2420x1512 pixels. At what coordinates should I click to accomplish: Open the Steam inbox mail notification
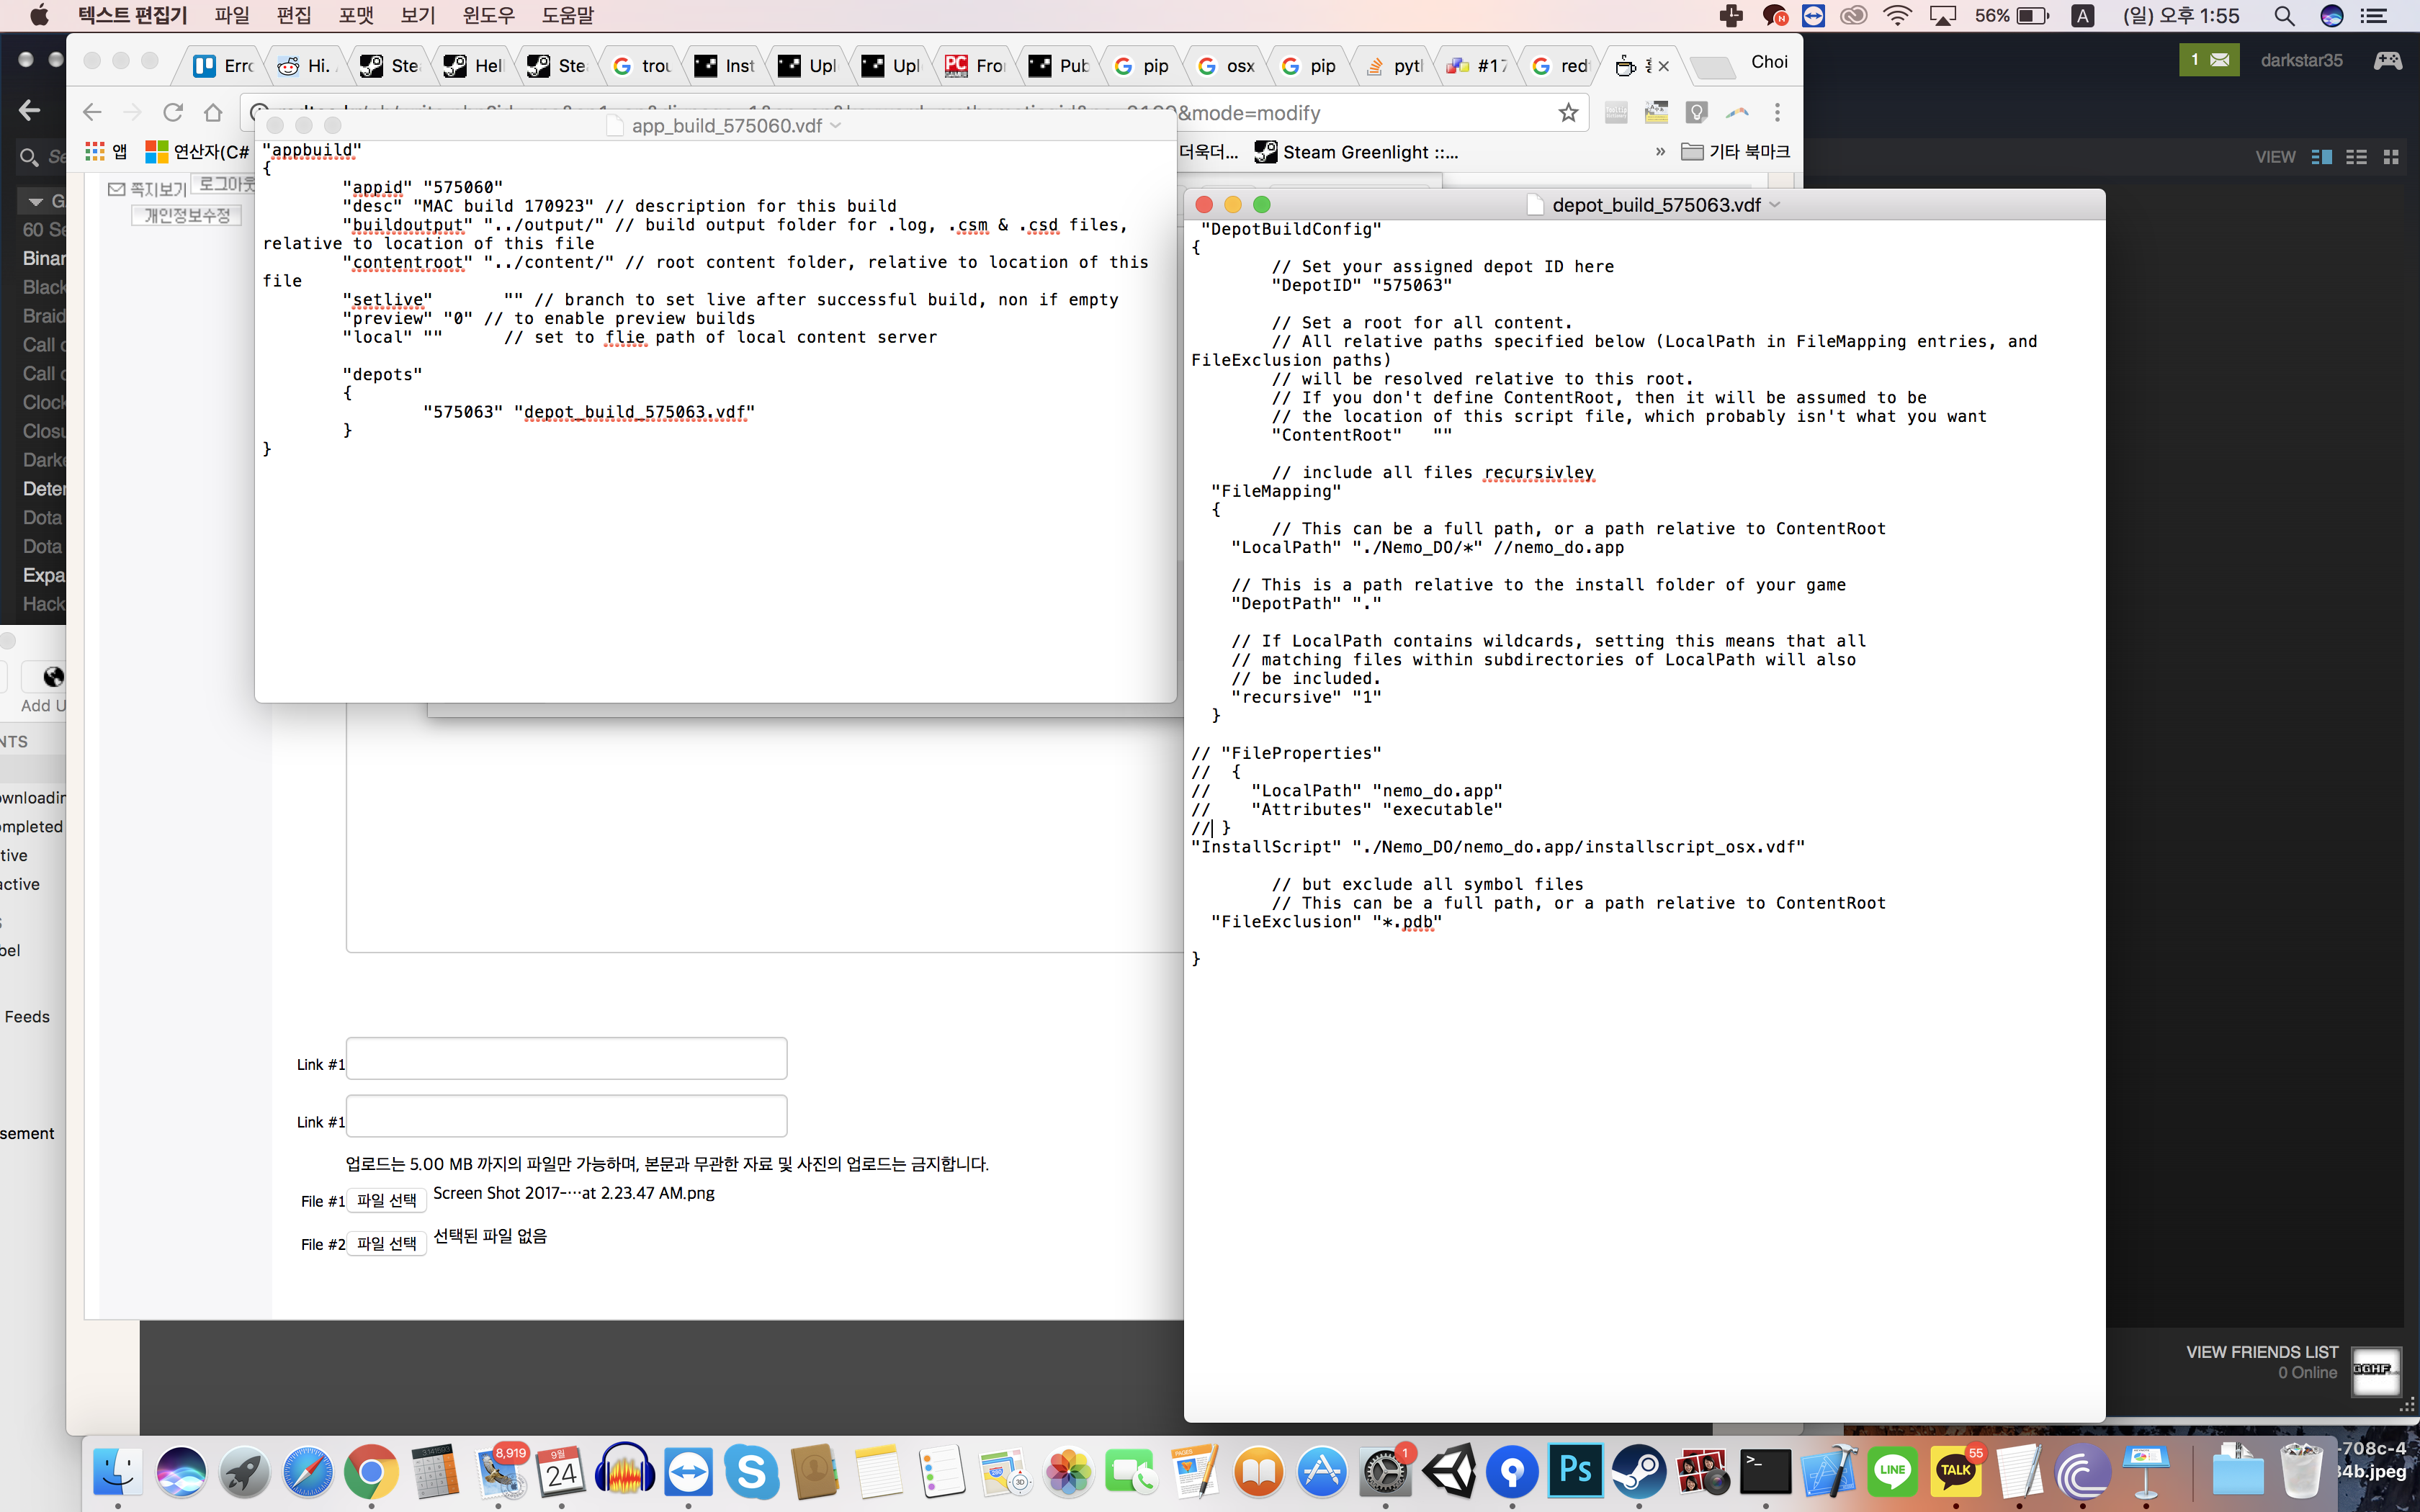tap(2209, 60)
